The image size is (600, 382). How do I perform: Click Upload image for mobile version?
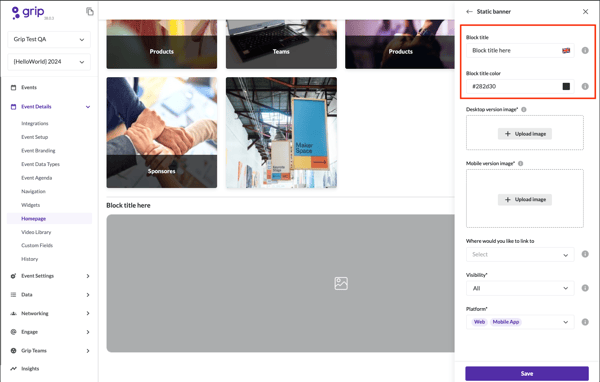click(525, 199)
